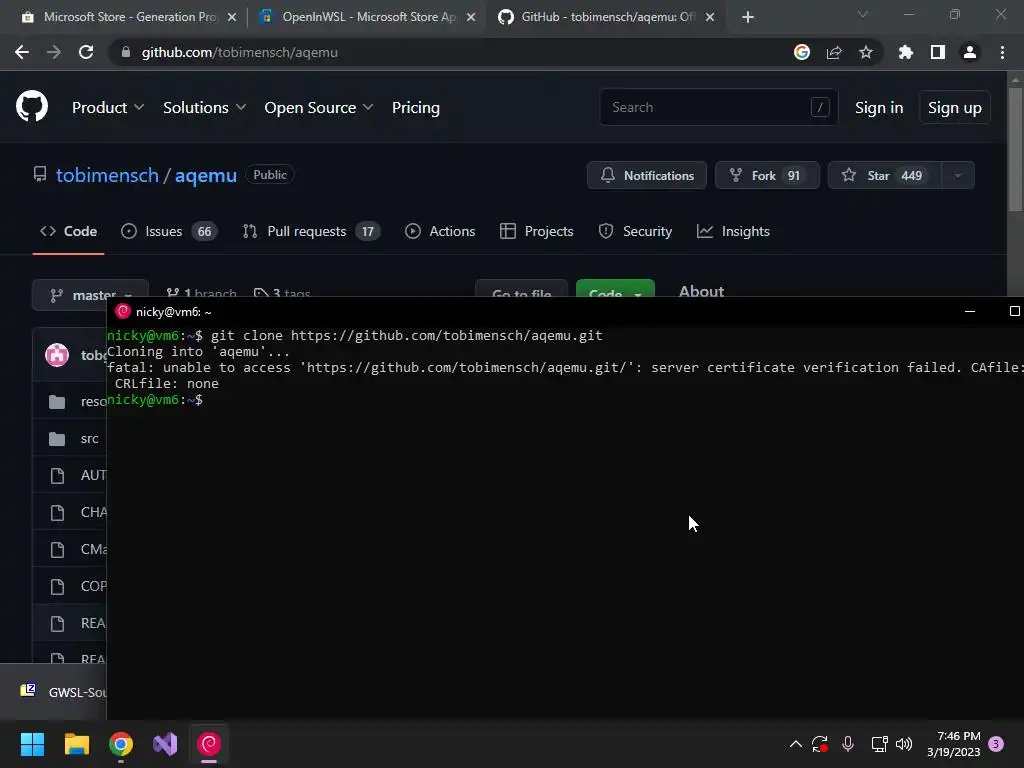
Task: Click the site padlock icon
Action: tap(126, 52)
